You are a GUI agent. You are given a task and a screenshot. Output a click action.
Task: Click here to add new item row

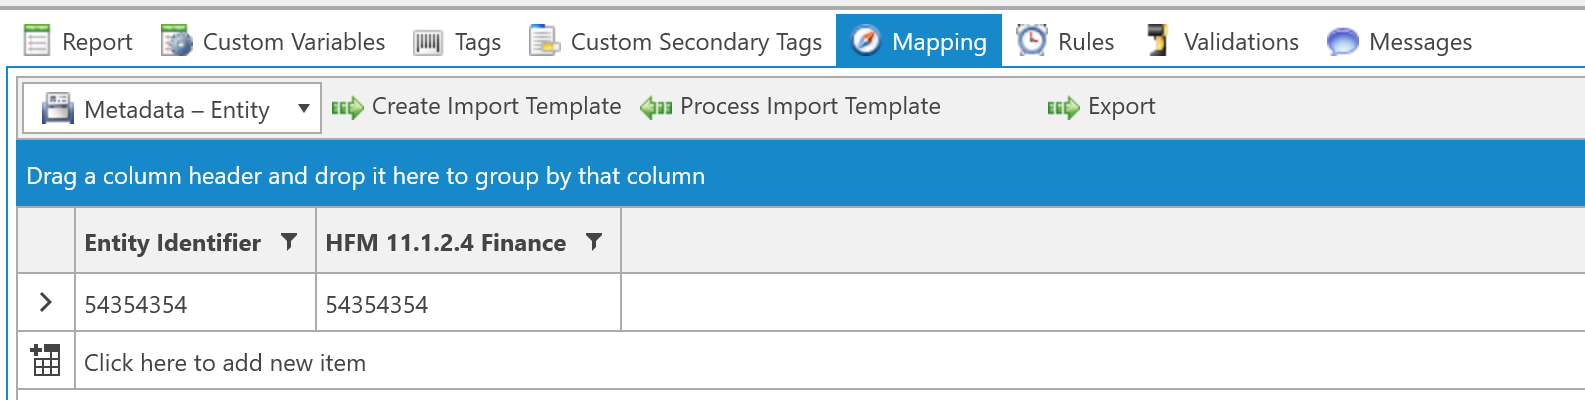point(225,362)
